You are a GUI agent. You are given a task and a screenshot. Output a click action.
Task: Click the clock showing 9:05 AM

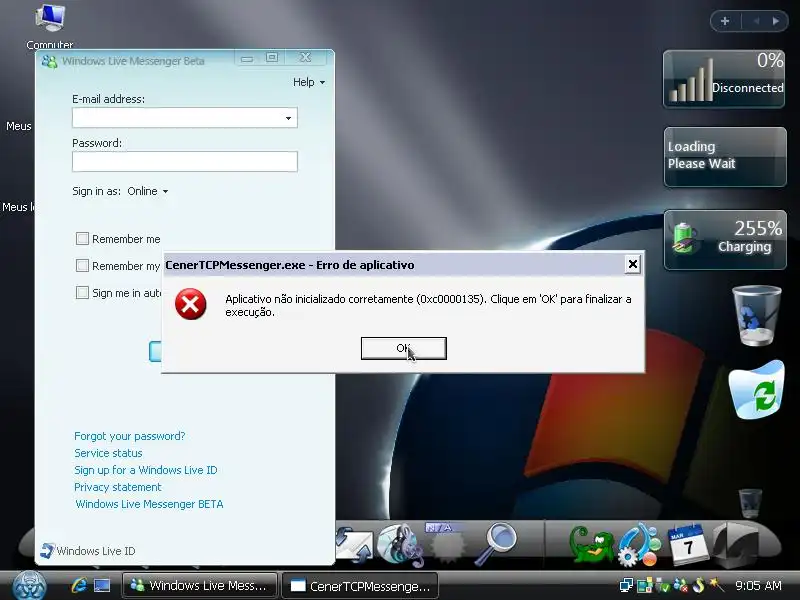(x=759, y=586)
